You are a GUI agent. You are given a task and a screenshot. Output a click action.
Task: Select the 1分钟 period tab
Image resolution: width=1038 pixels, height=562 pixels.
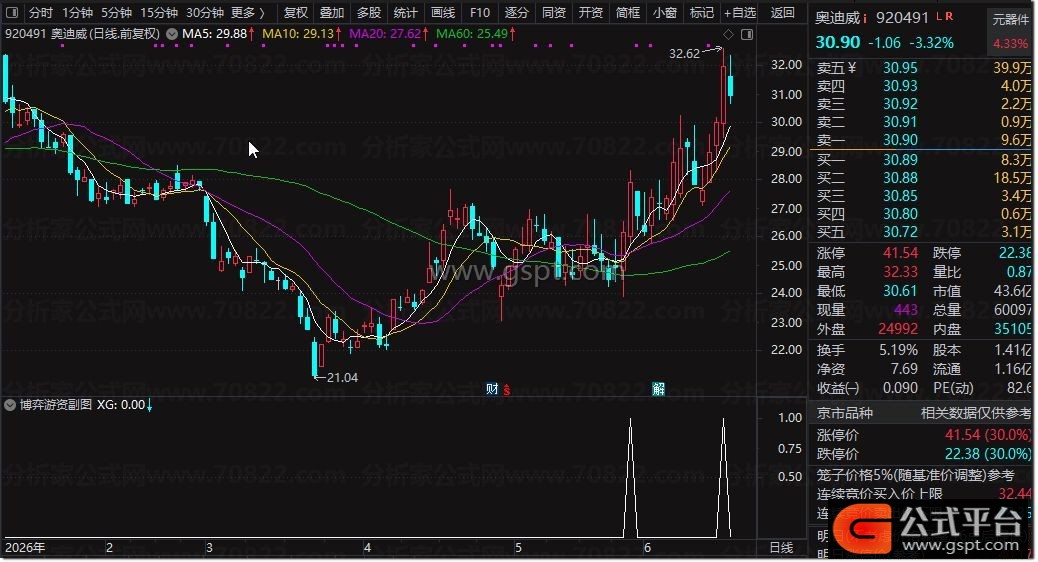(x=77, y=13)
